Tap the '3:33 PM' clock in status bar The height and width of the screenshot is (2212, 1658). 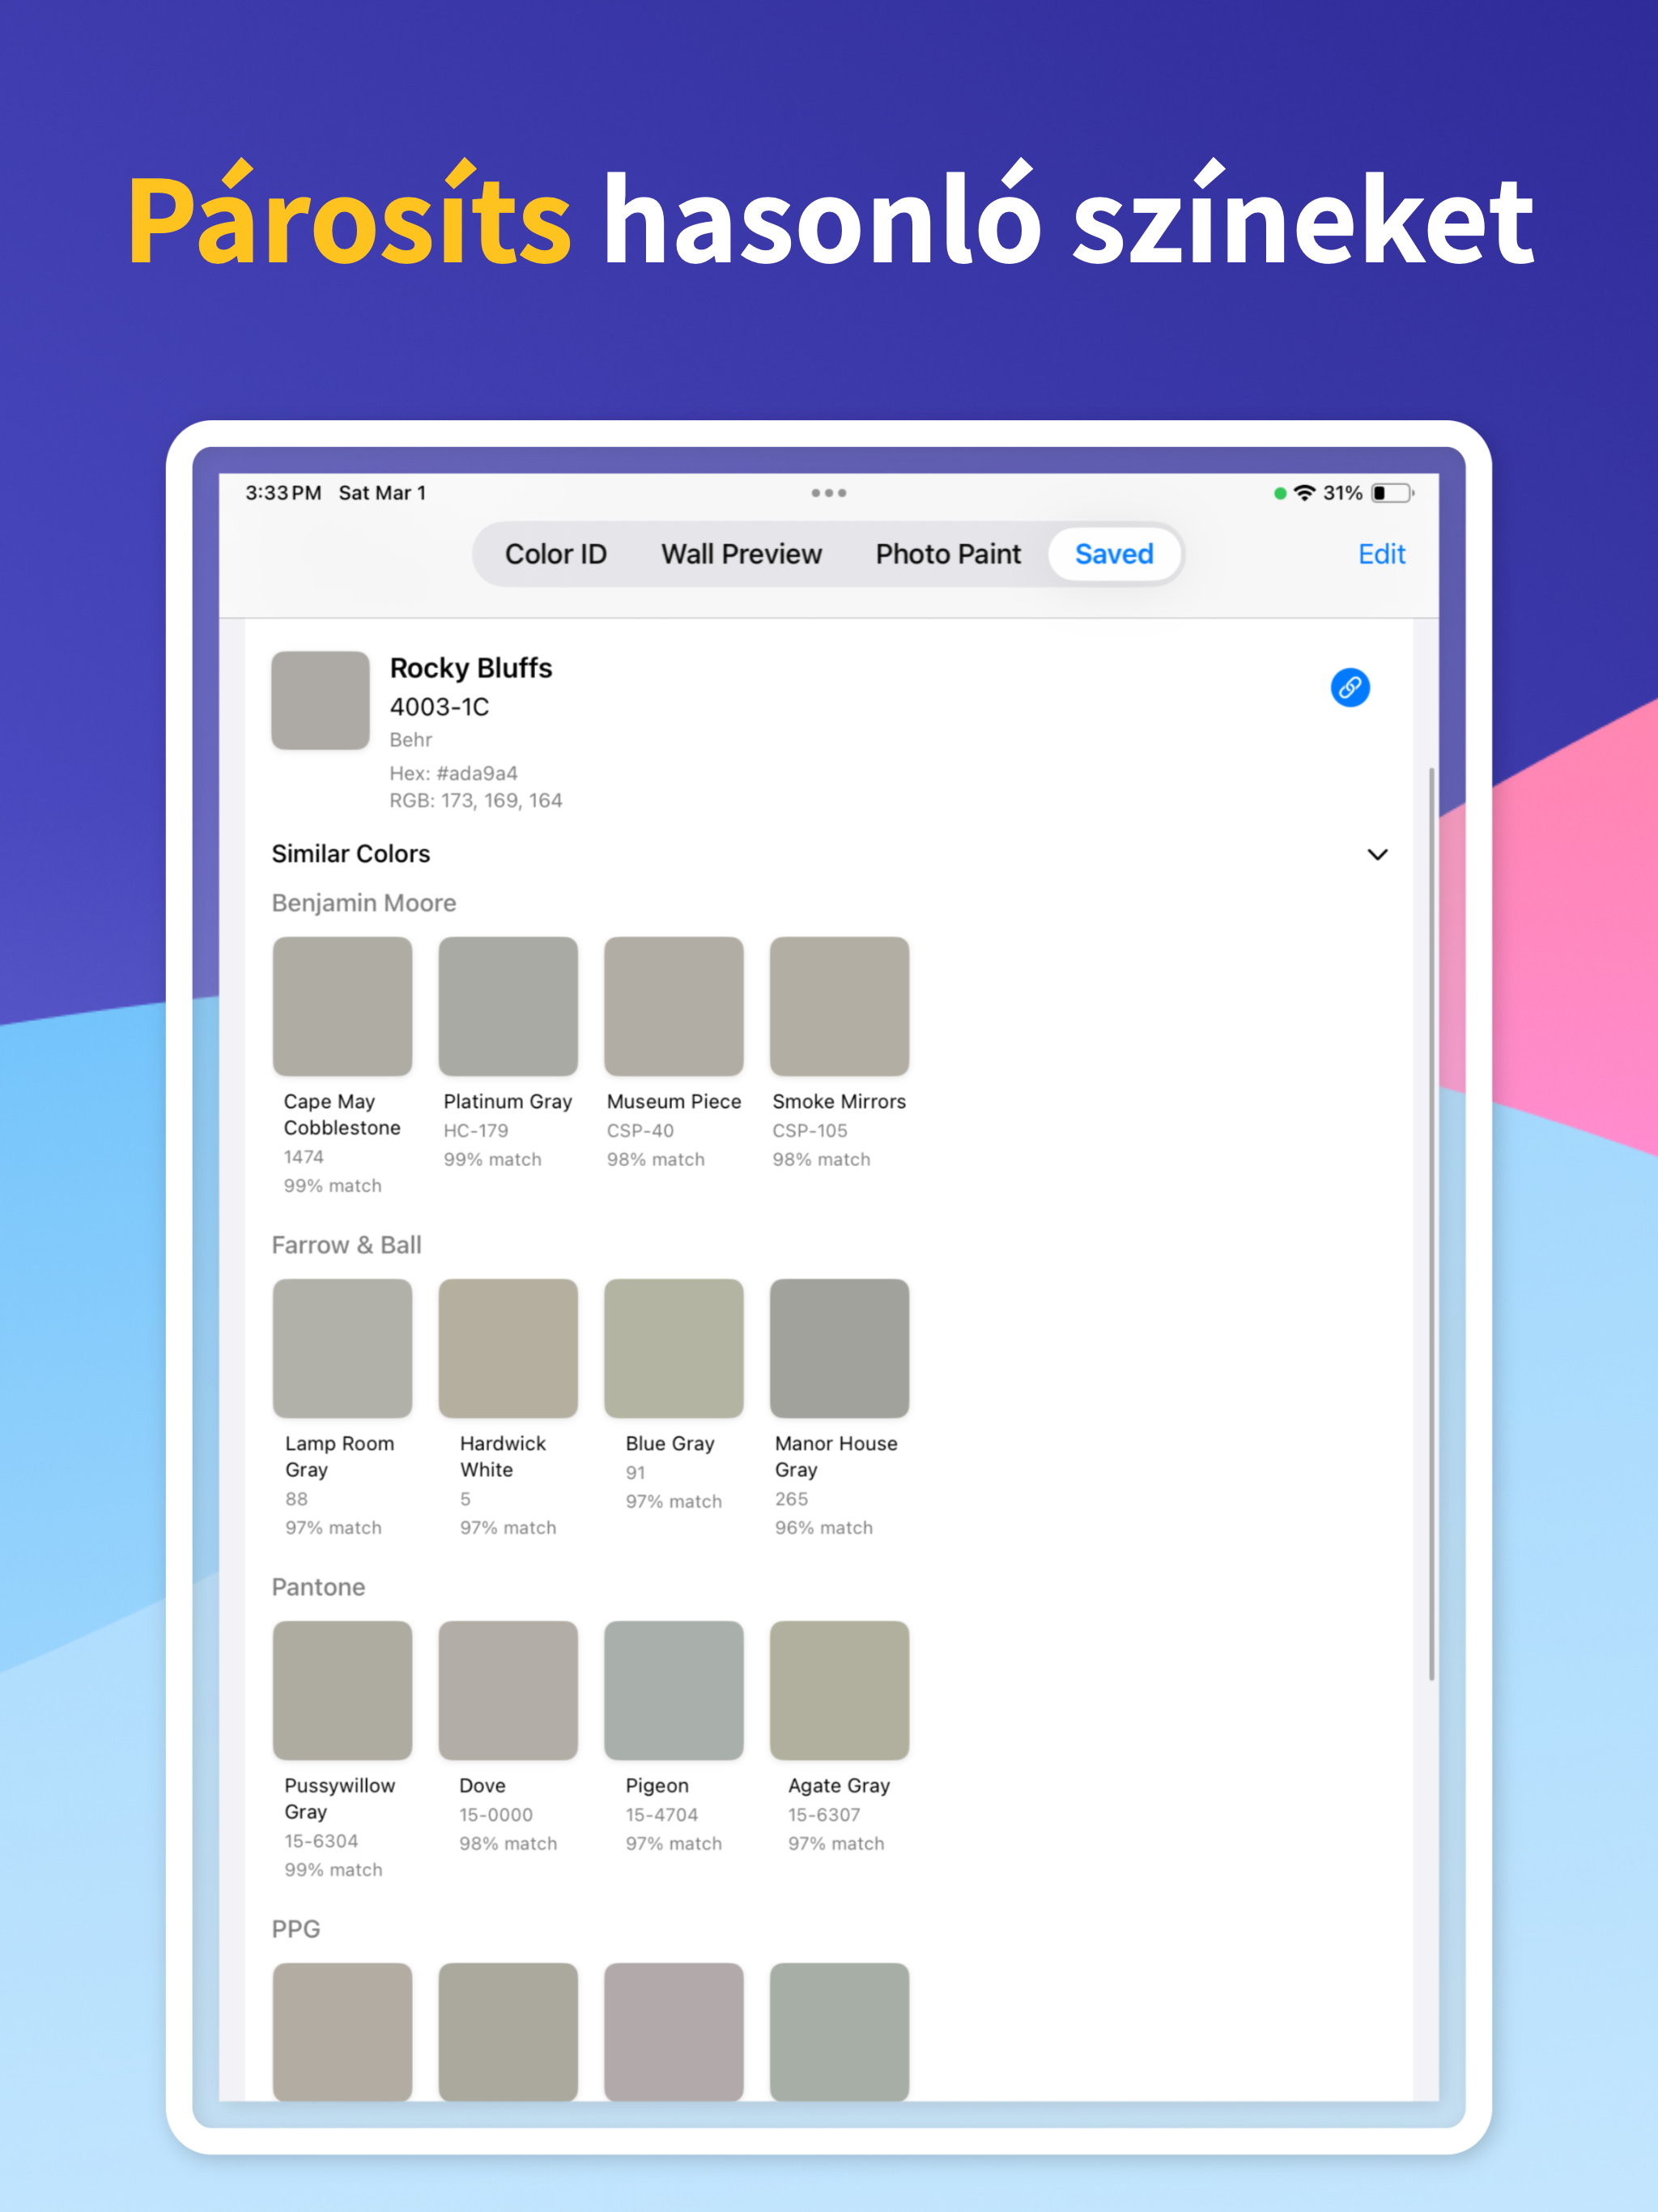point(283,493)
